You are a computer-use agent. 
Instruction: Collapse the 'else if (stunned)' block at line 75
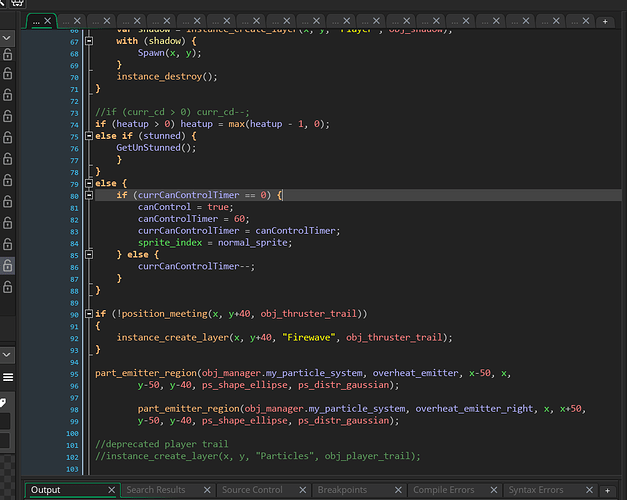coord(89,136)
